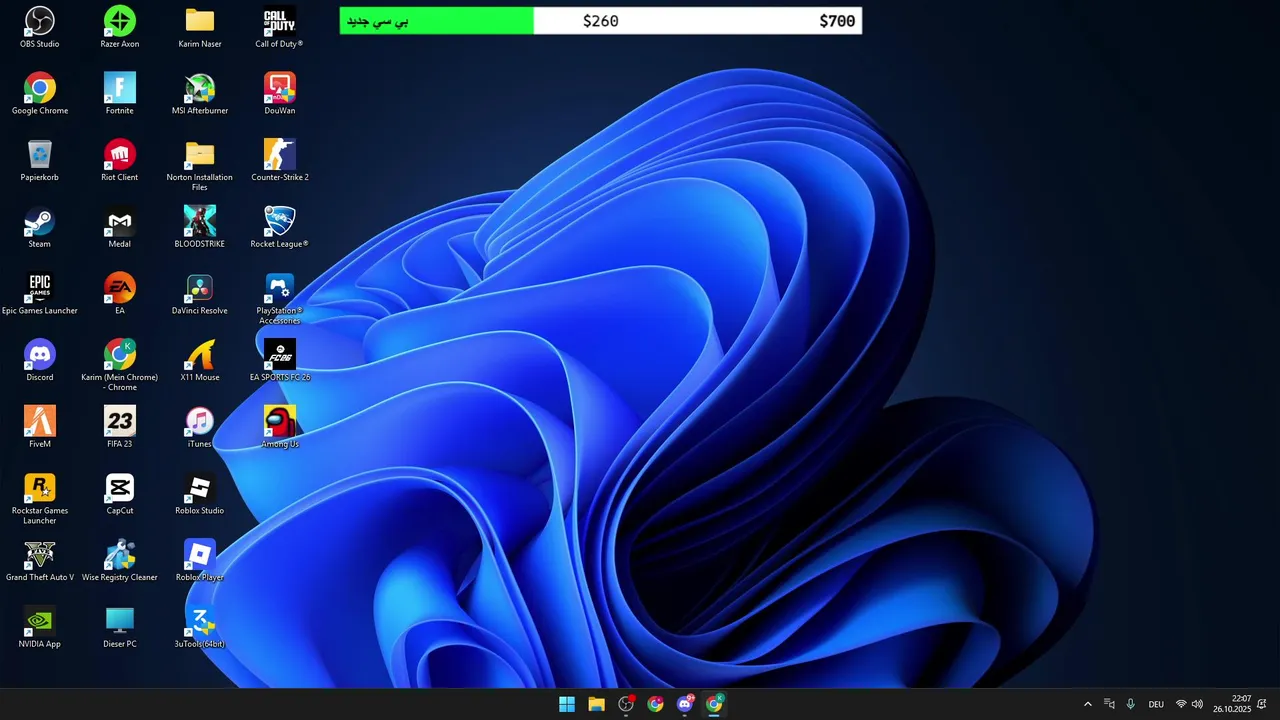Screen dimensions: 1280x720
Task: Click the FiveM desktop icon
Action: click(x=40, y=427)
